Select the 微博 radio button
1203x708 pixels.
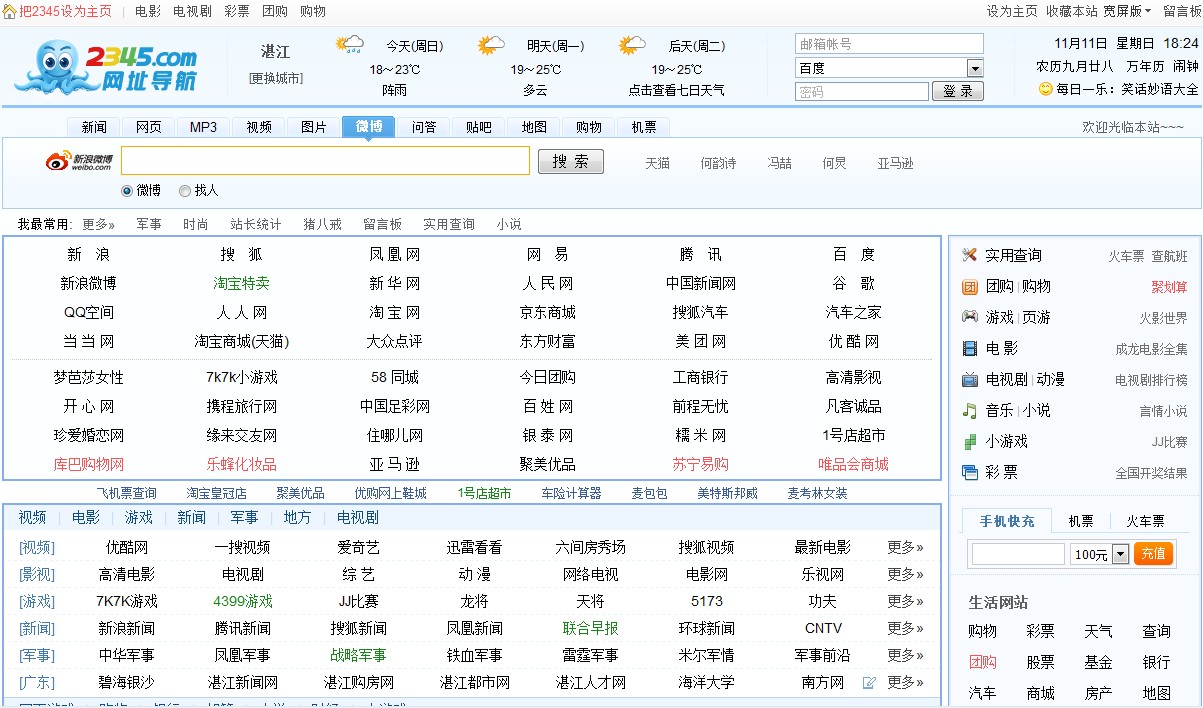click(x=127, y=190)
